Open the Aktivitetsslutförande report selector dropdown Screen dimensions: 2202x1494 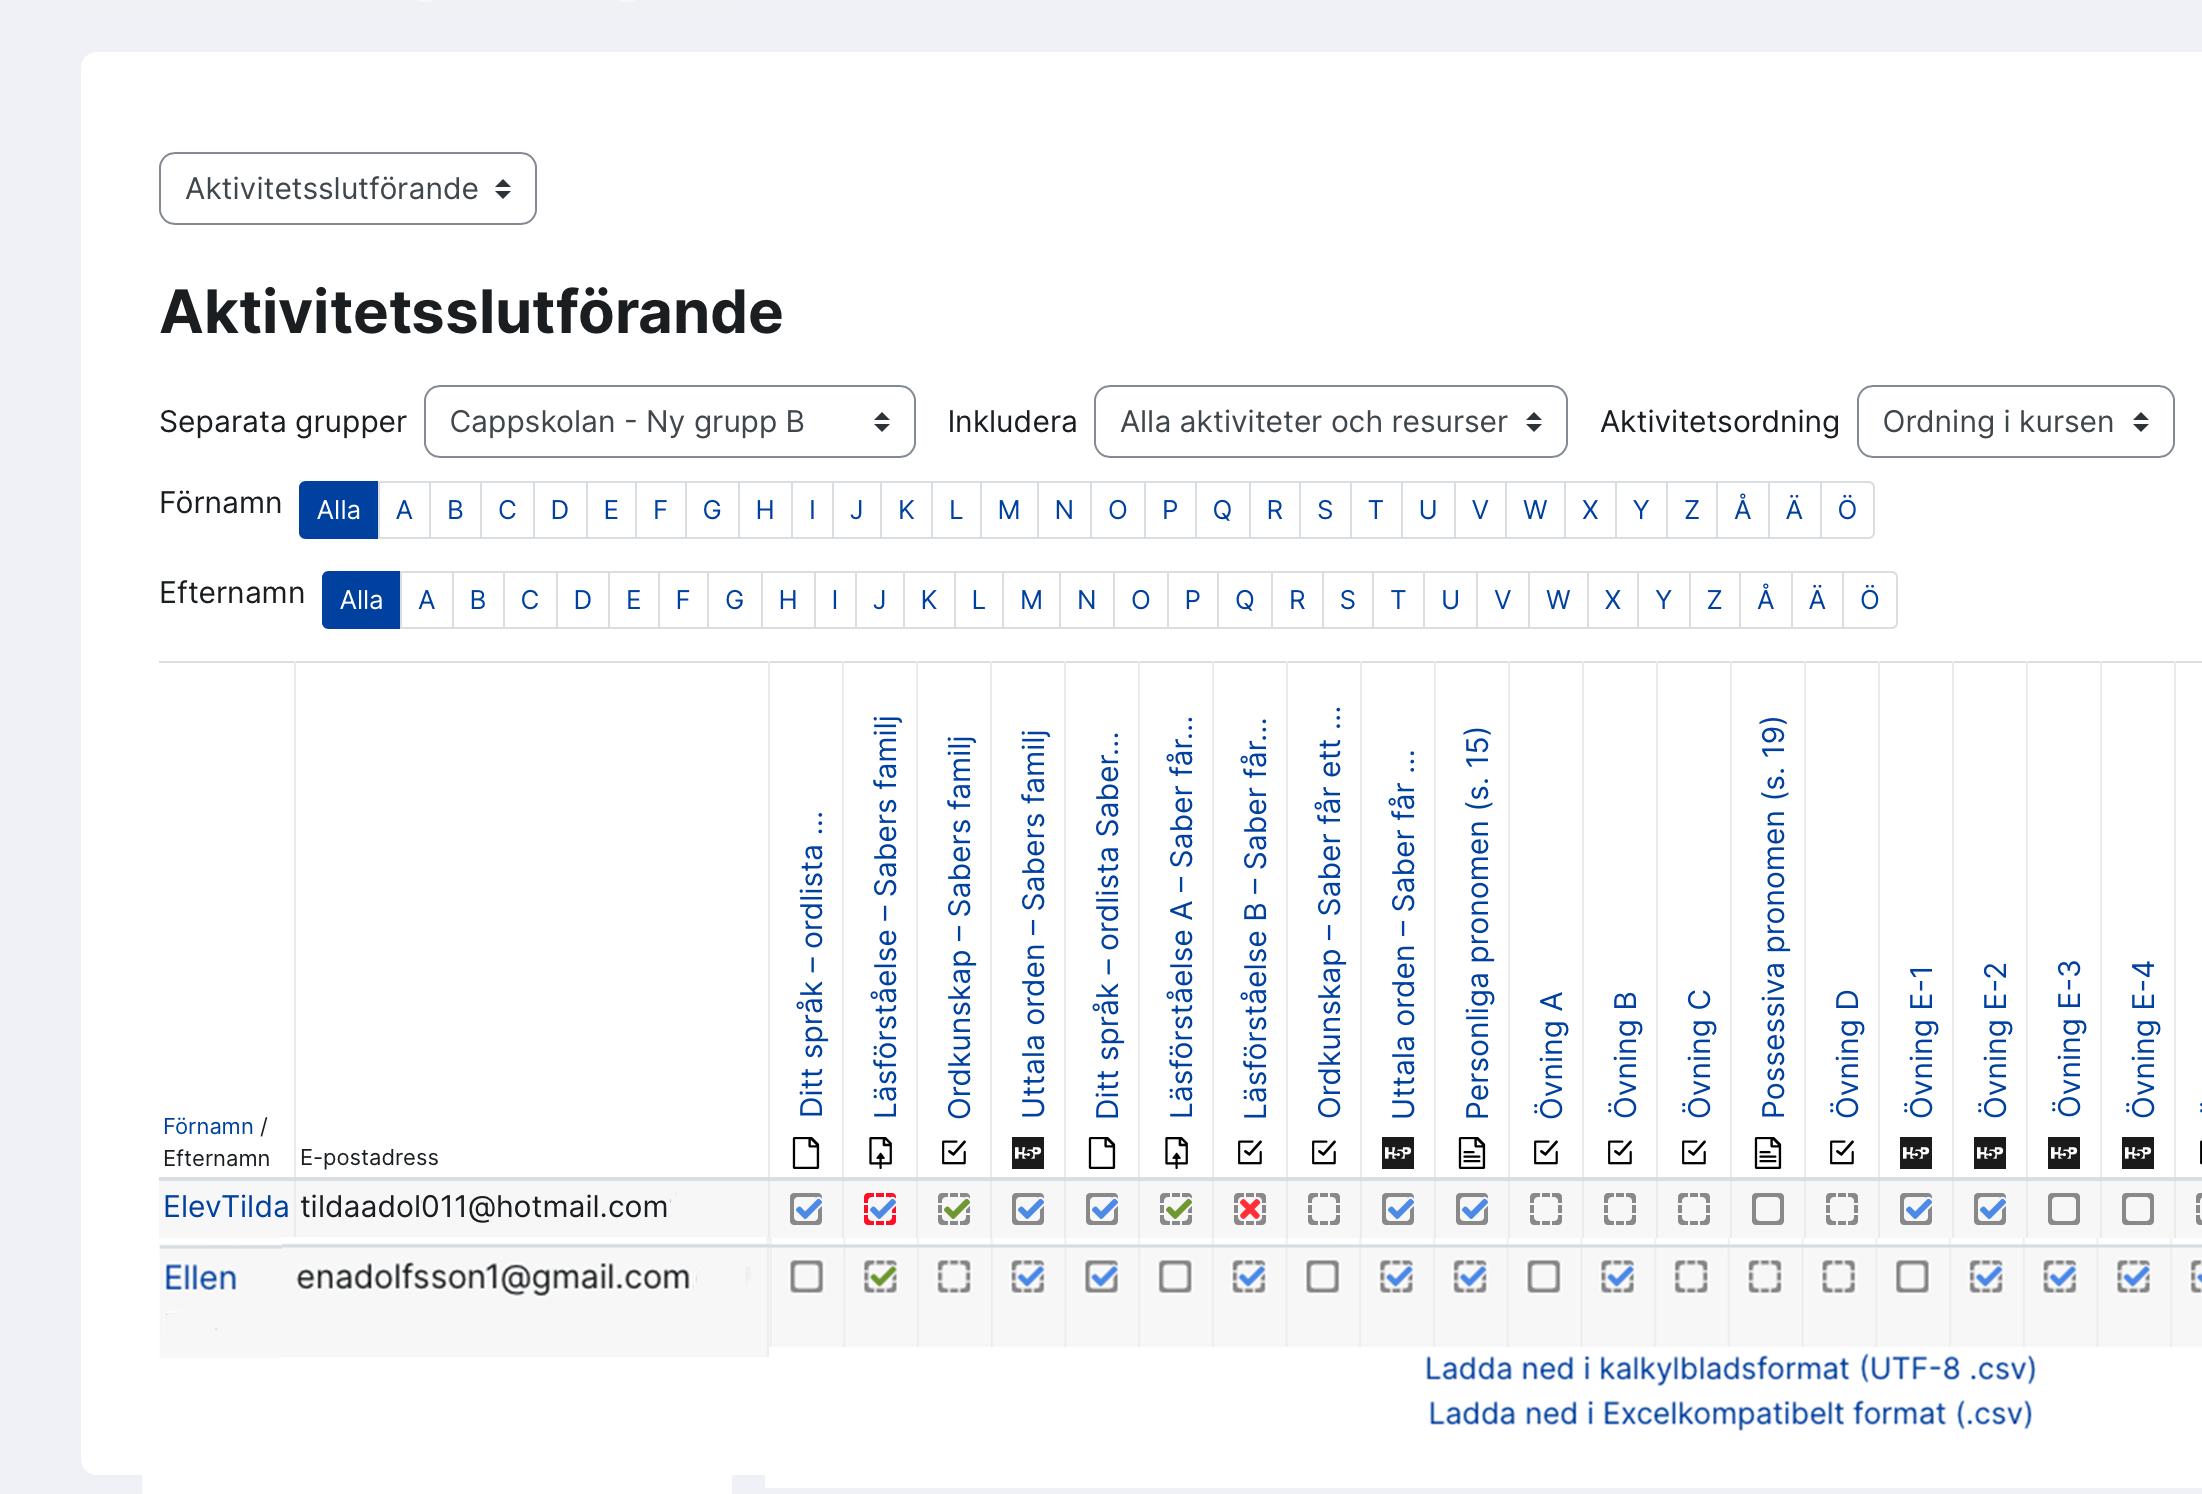348,189
